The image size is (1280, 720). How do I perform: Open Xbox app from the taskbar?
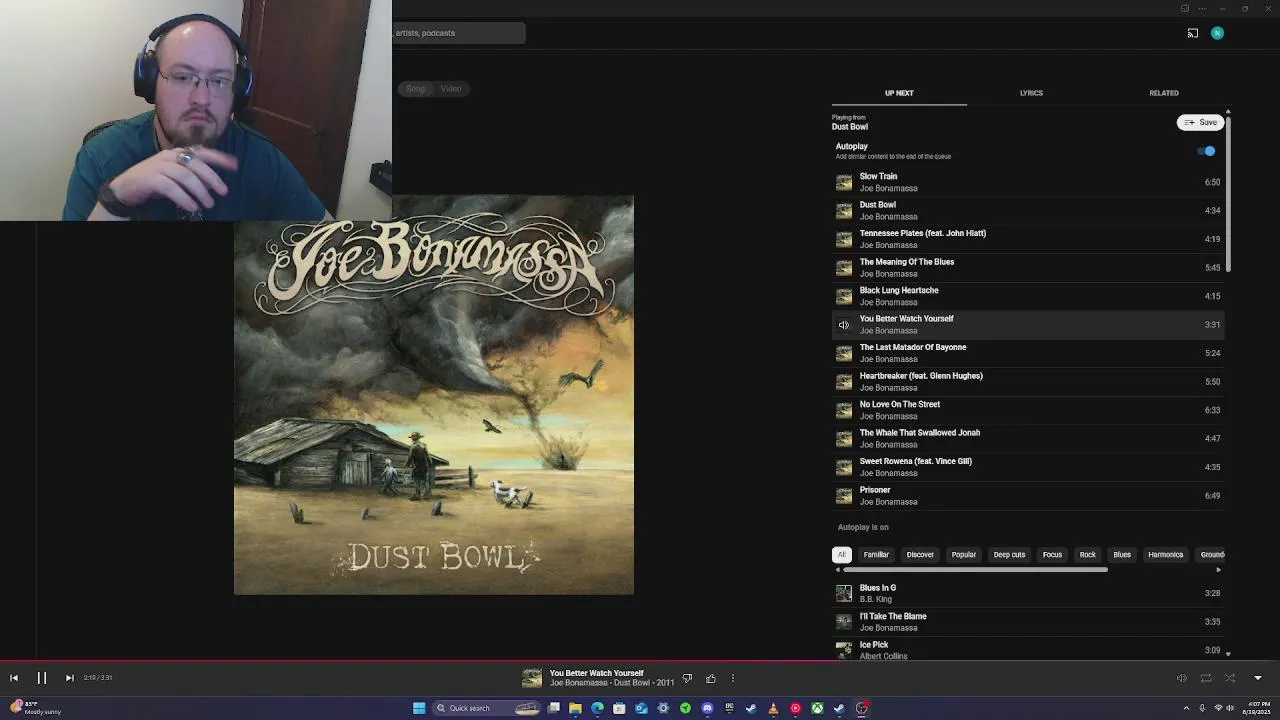(x=817, y=708)
